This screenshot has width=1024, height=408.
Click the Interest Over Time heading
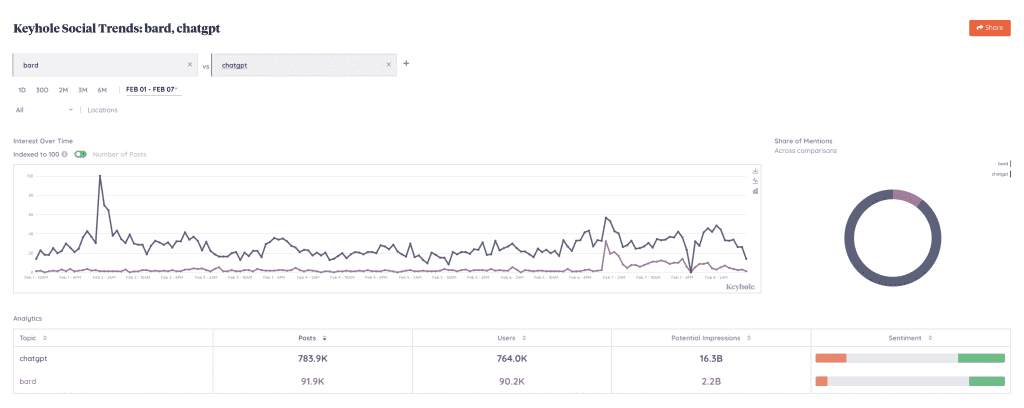(43, 141)
